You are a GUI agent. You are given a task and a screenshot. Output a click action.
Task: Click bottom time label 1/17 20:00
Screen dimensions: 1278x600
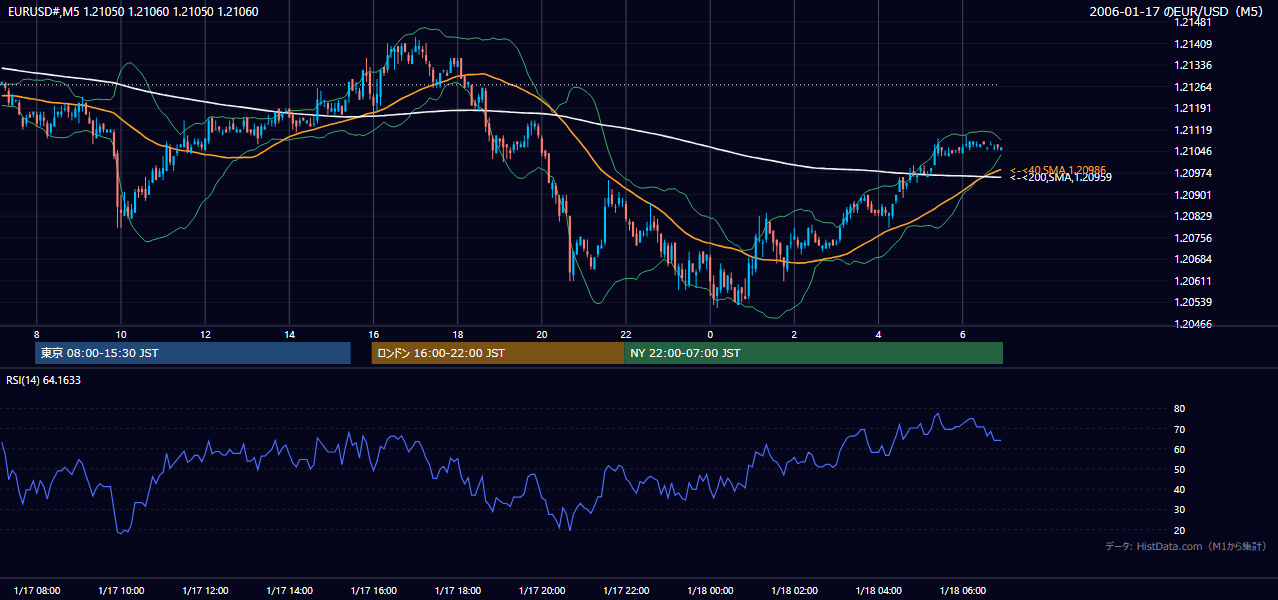tap(543, 590)
